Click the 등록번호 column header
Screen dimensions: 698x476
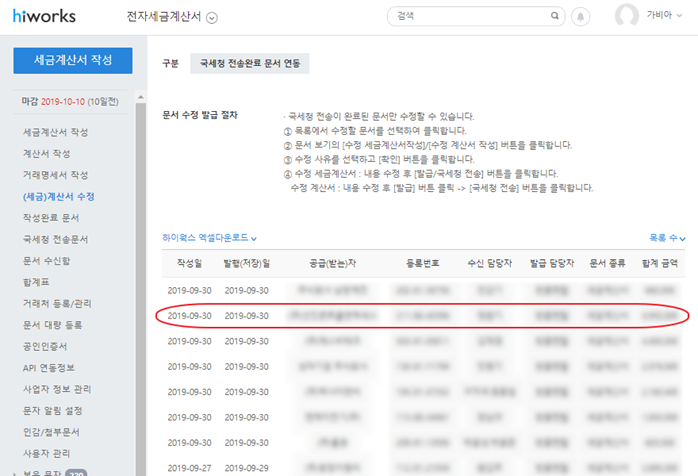422,263
